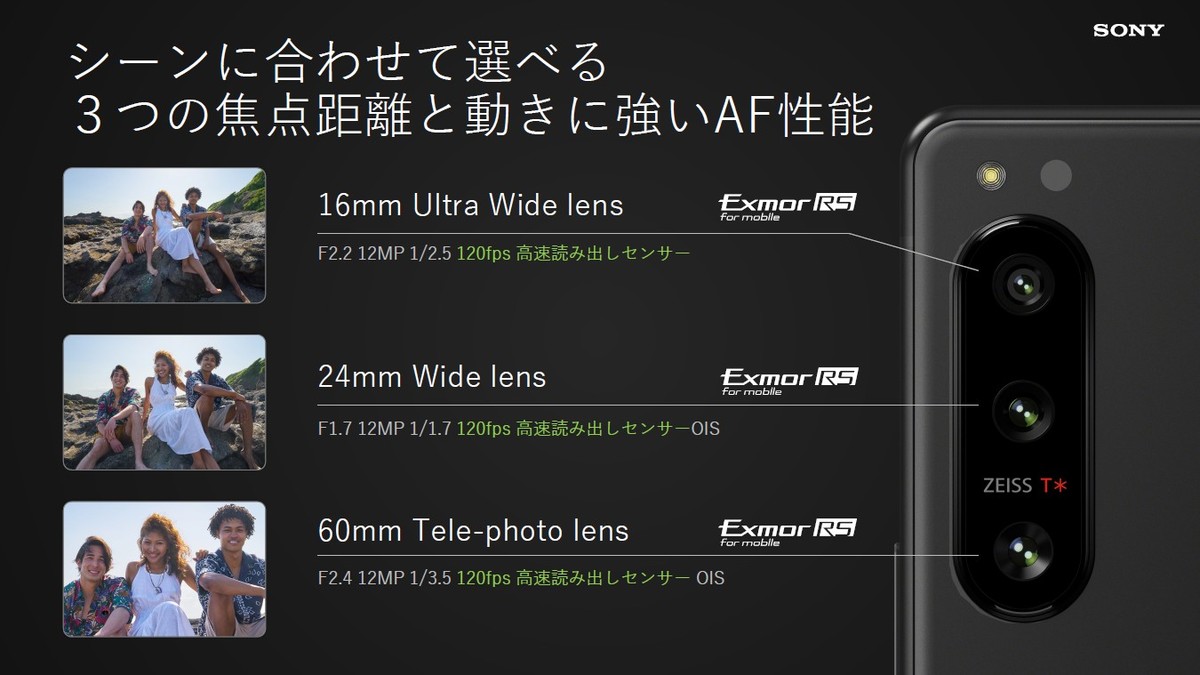Open the 60mm telephoto sample photo
Image resolution: width=1200 pixels, height=675 pixels.
tap(164, 569)
